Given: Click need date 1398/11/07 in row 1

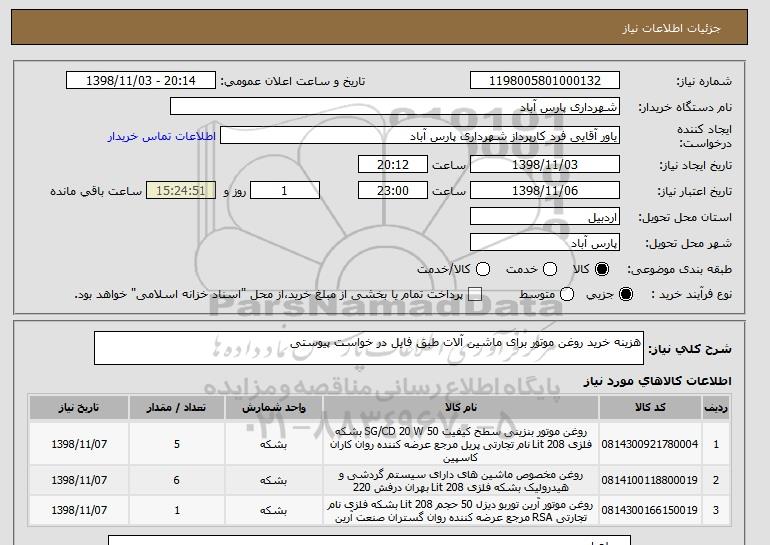Looking at the screenshot, I should click(x=79, y=444).
